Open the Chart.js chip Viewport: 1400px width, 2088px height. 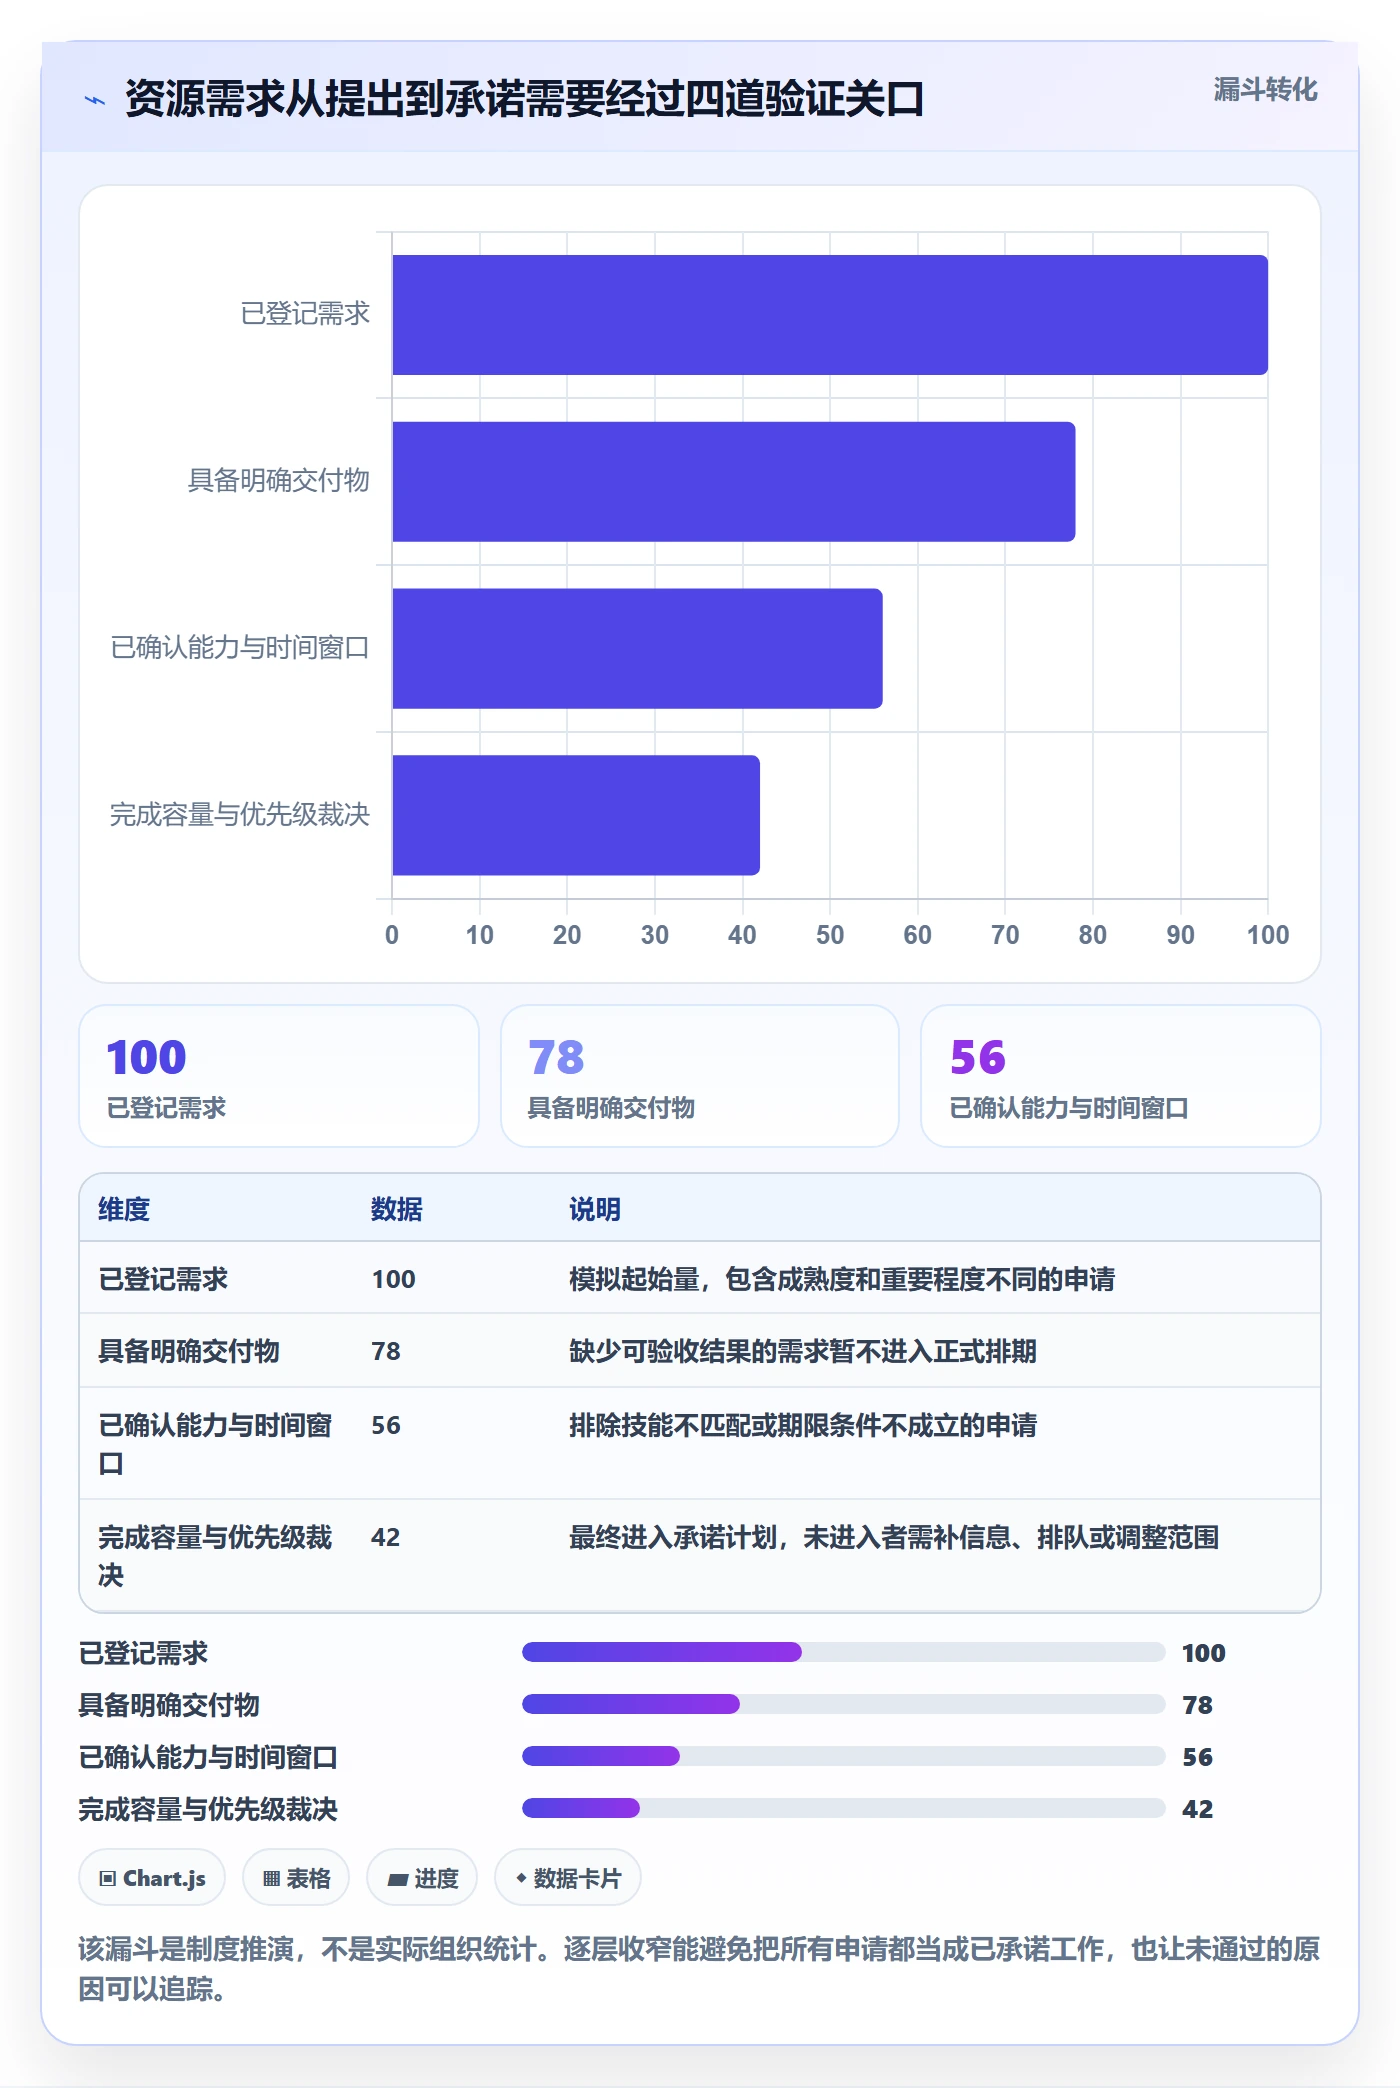(x=152, y=1878)
